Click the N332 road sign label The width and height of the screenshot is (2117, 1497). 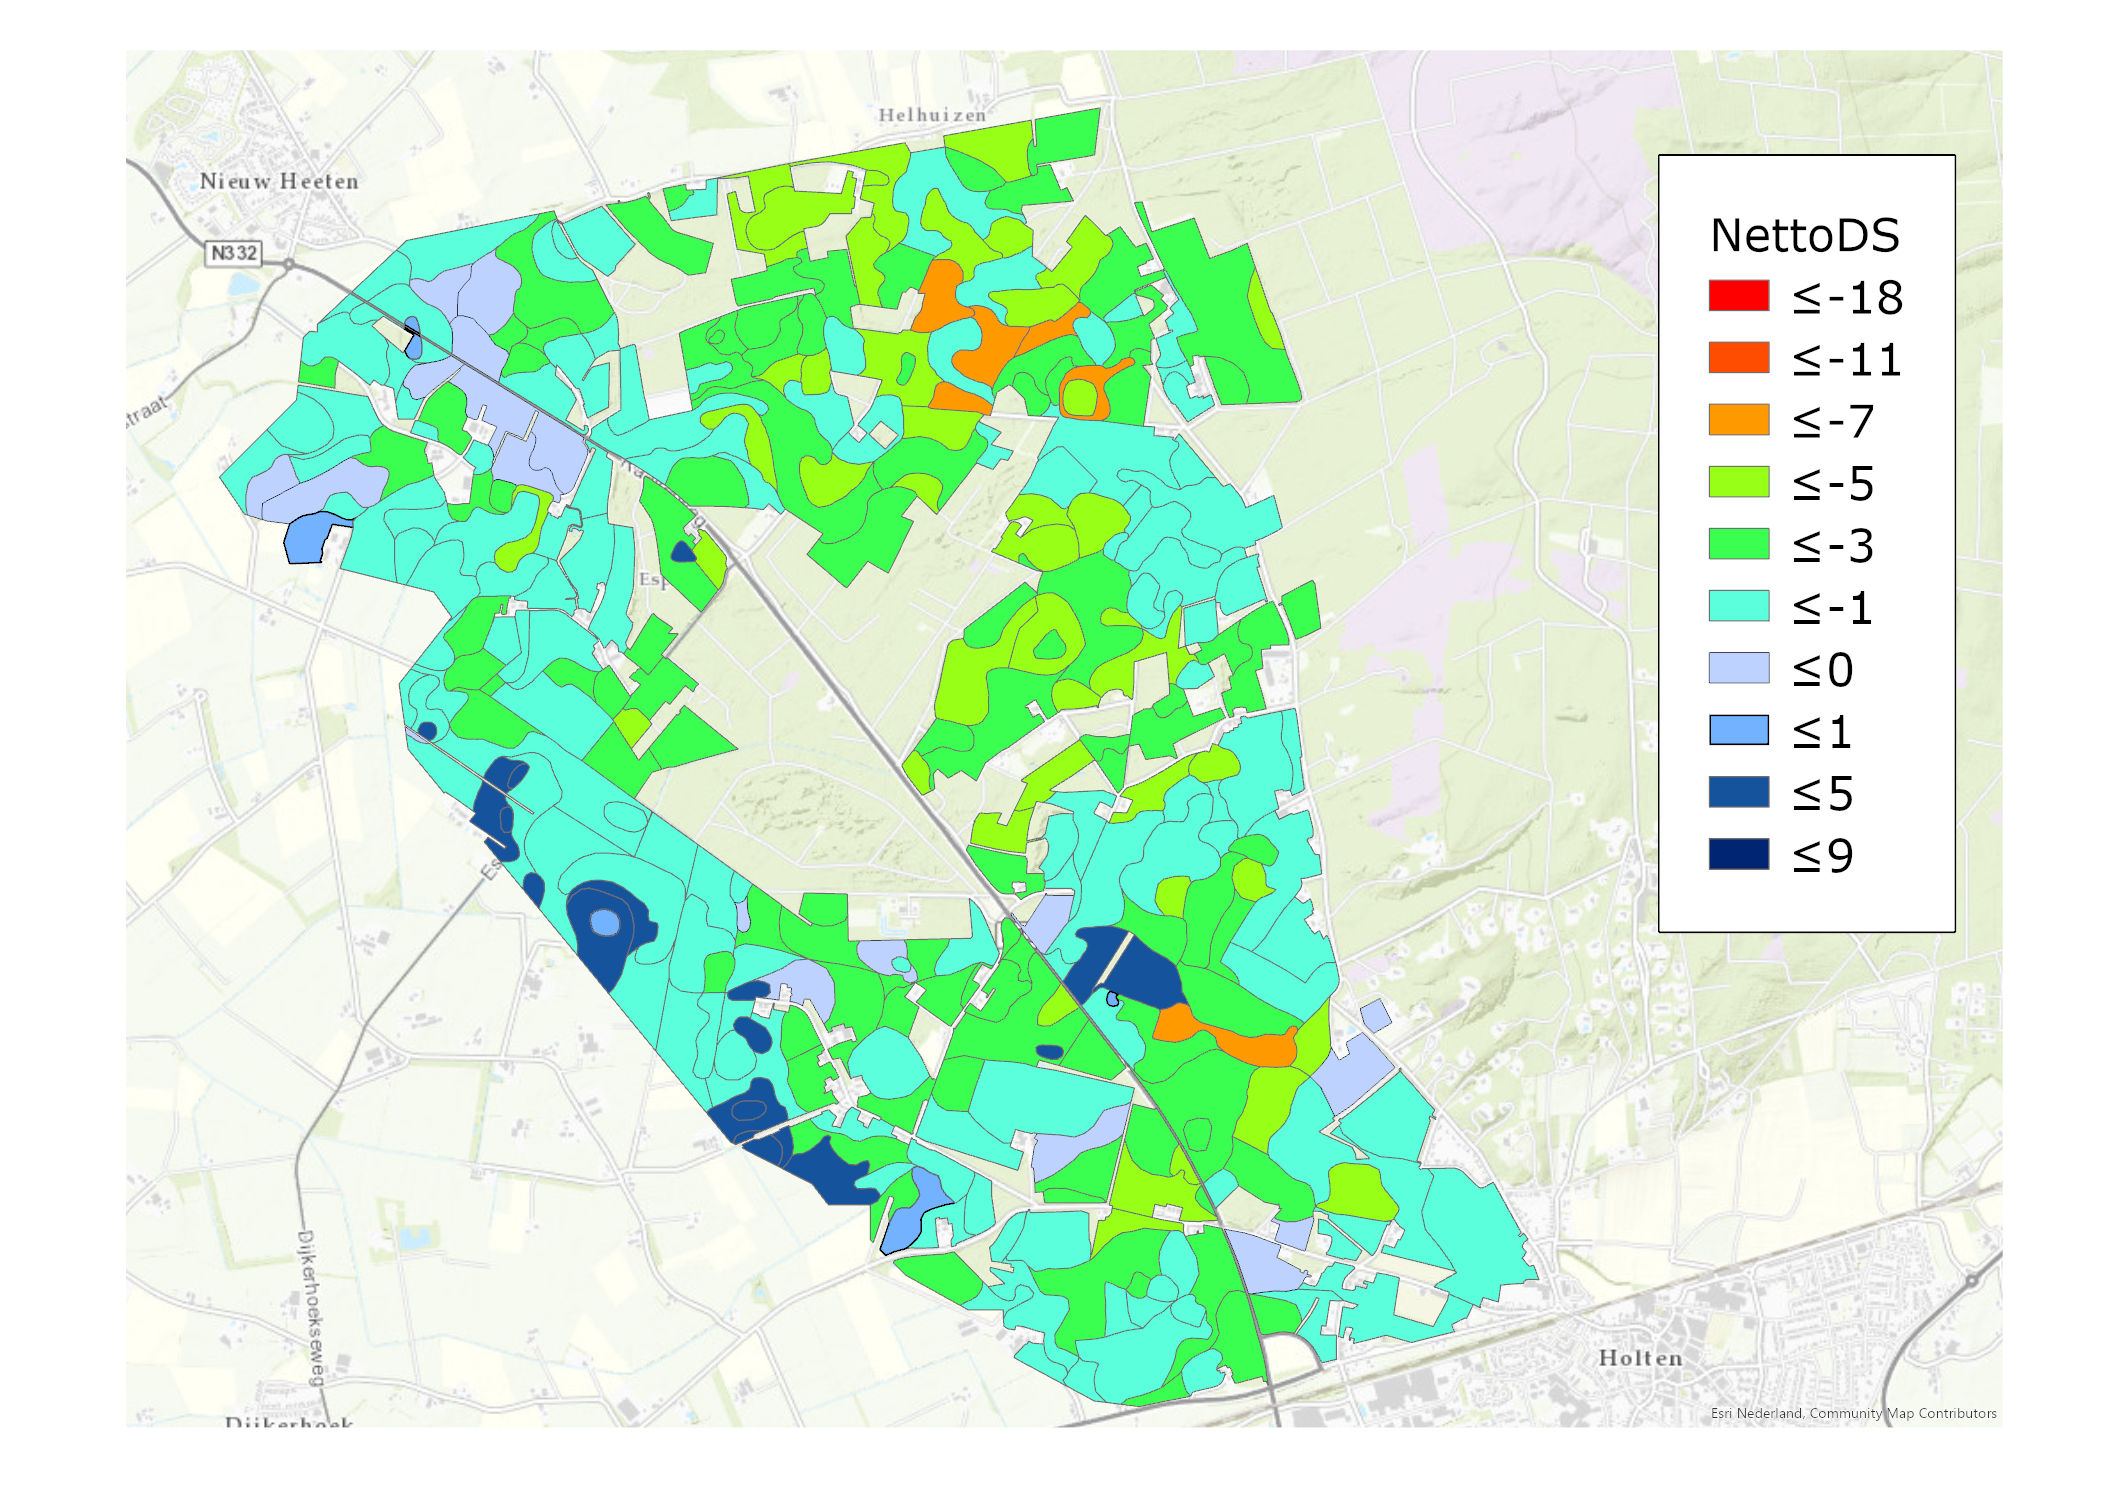point(234,253)
